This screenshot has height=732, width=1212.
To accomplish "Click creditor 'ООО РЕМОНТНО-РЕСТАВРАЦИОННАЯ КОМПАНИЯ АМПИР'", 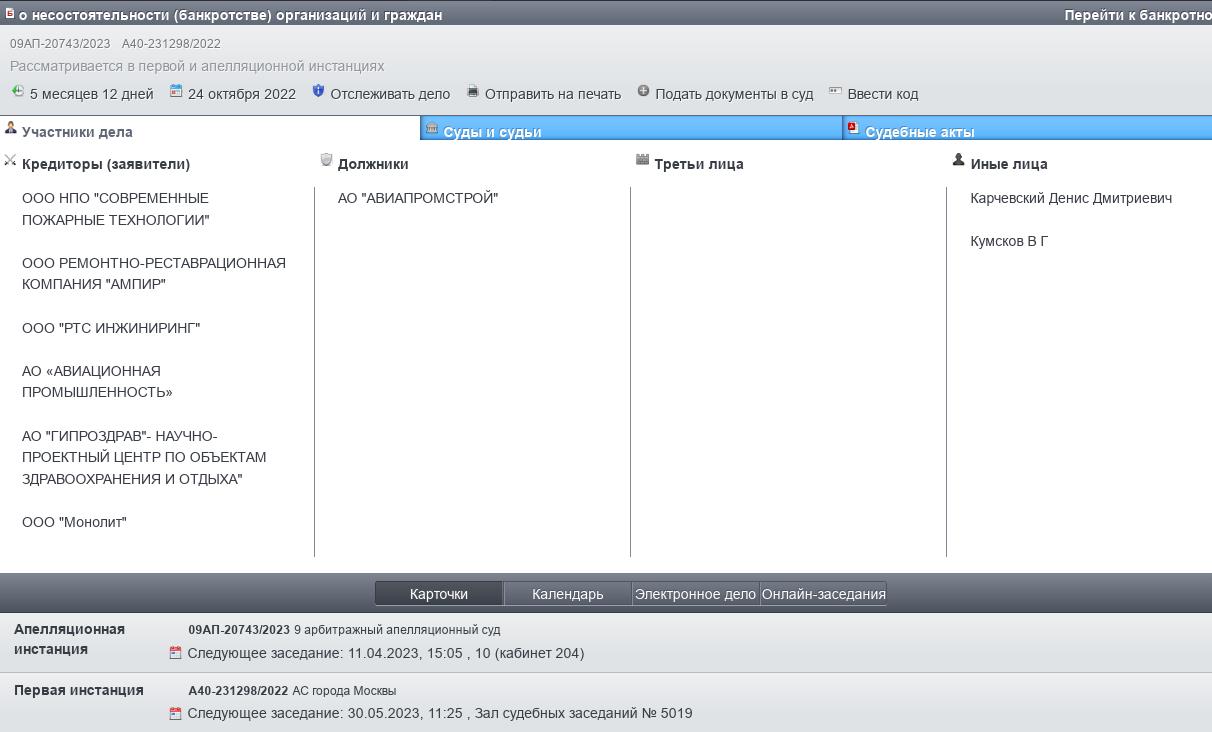I will (154, 274).
